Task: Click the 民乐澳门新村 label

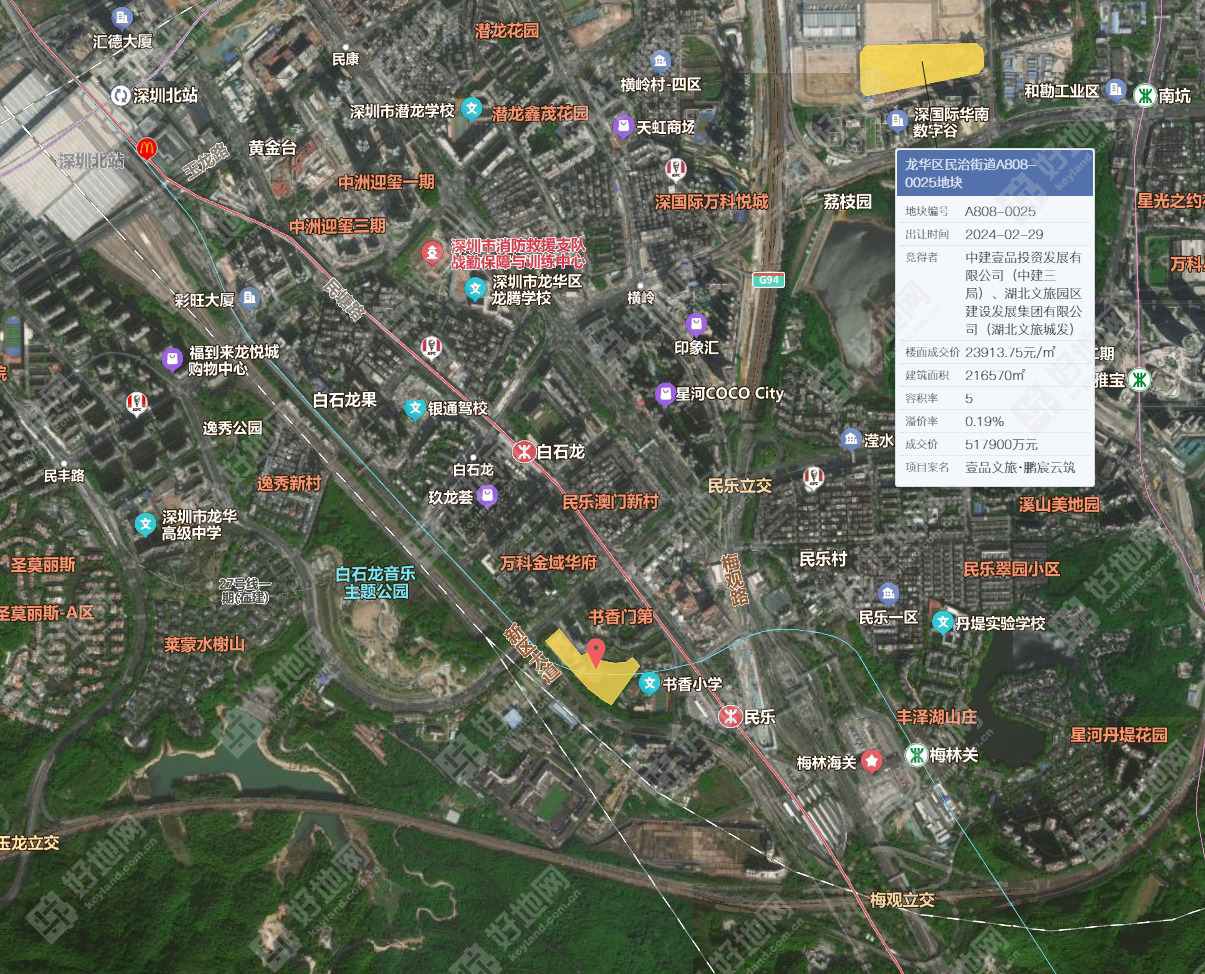Action: [x=610, y=501]
